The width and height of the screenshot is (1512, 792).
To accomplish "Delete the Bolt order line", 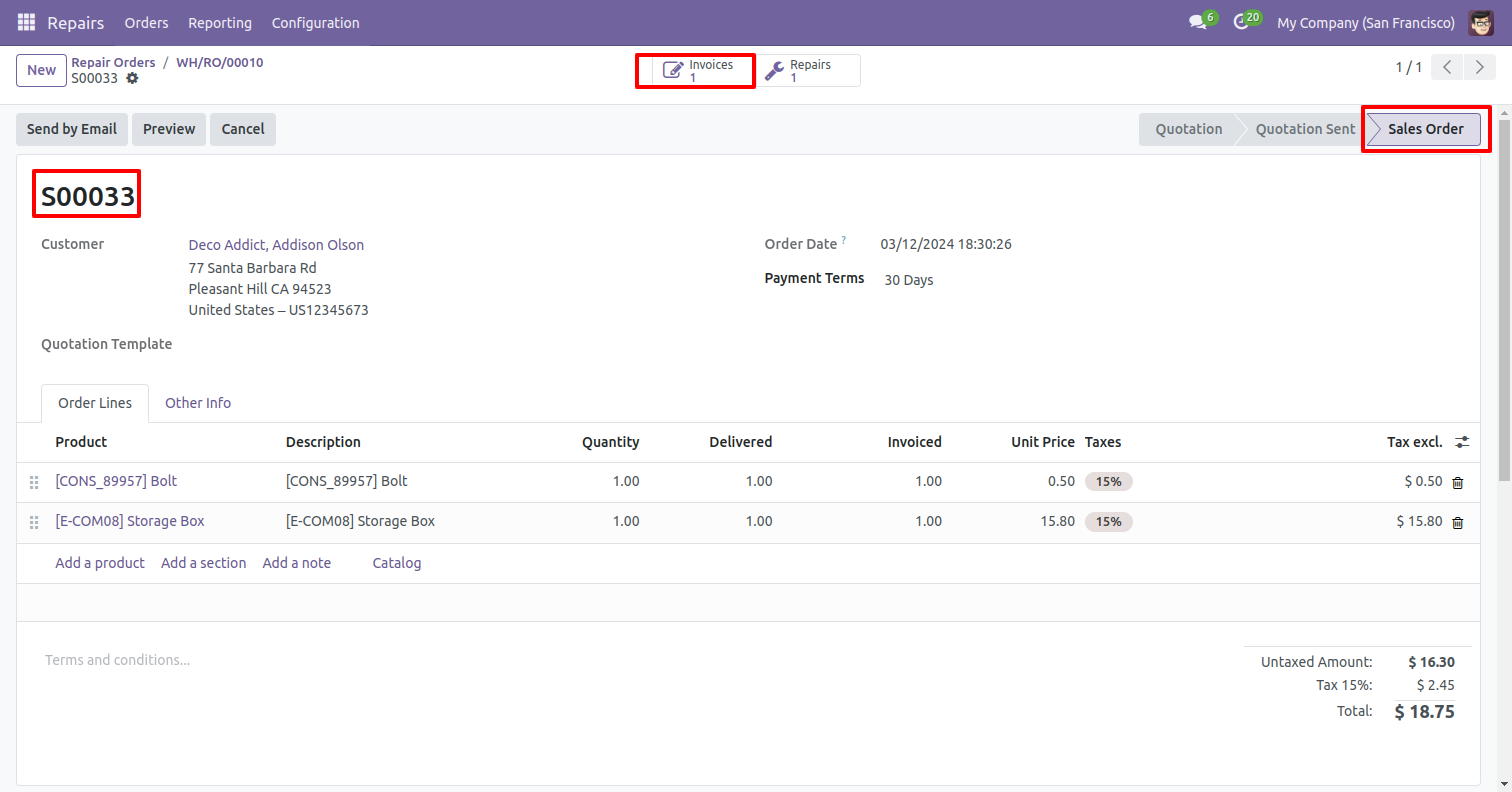I will click(x=1457, y=482).
